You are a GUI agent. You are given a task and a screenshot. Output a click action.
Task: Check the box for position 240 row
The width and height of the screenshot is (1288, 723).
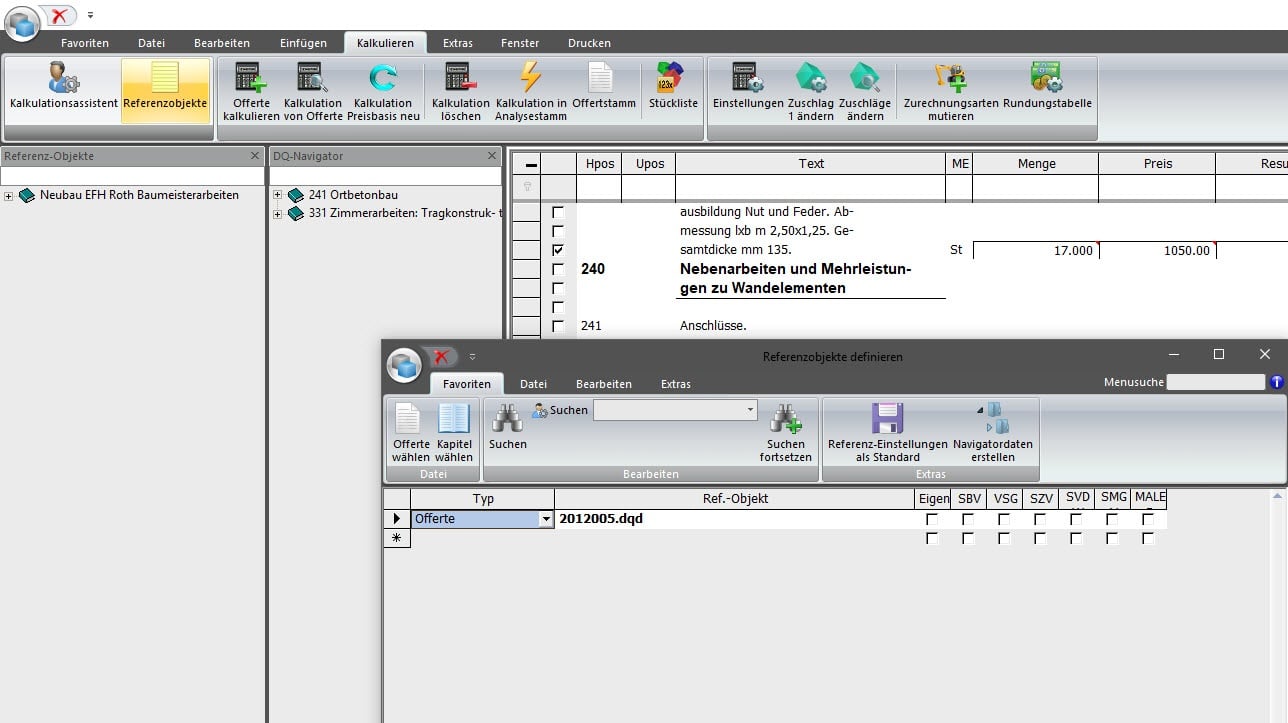coord(558,269)
